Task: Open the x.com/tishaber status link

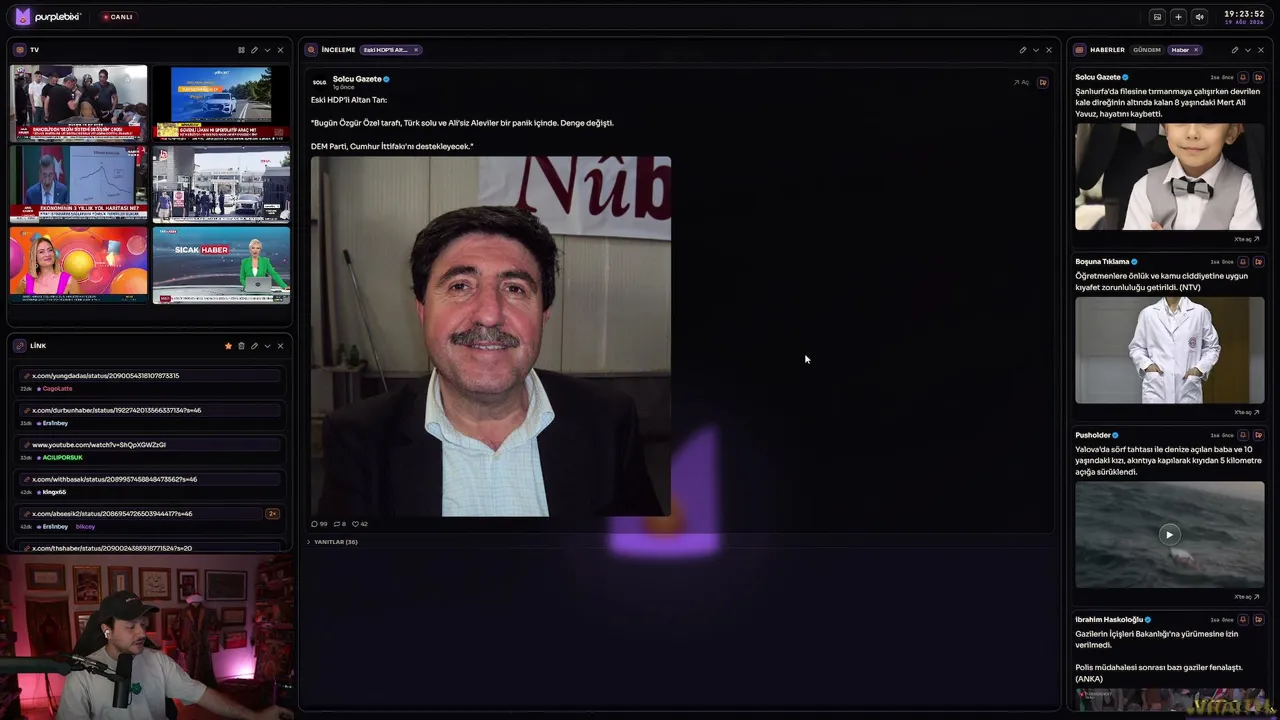Action: point(150,548)
